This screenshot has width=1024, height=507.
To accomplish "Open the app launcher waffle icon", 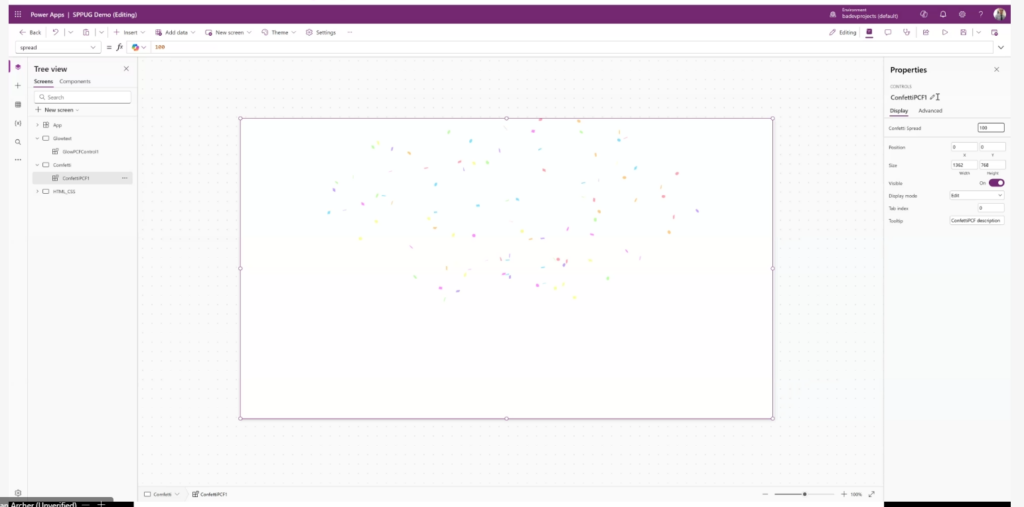I will click(x=18, y=14).
